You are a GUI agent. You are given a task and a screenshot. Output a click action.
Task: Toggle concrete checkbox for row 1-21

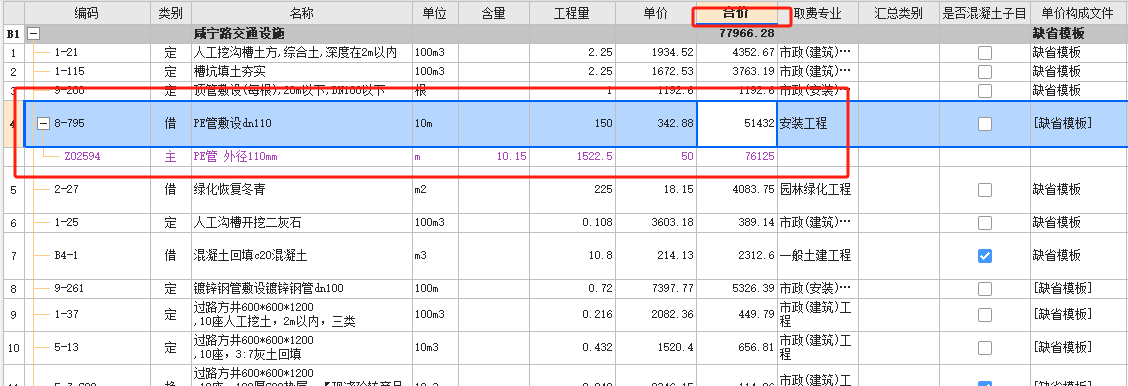[x=984, y=52]
